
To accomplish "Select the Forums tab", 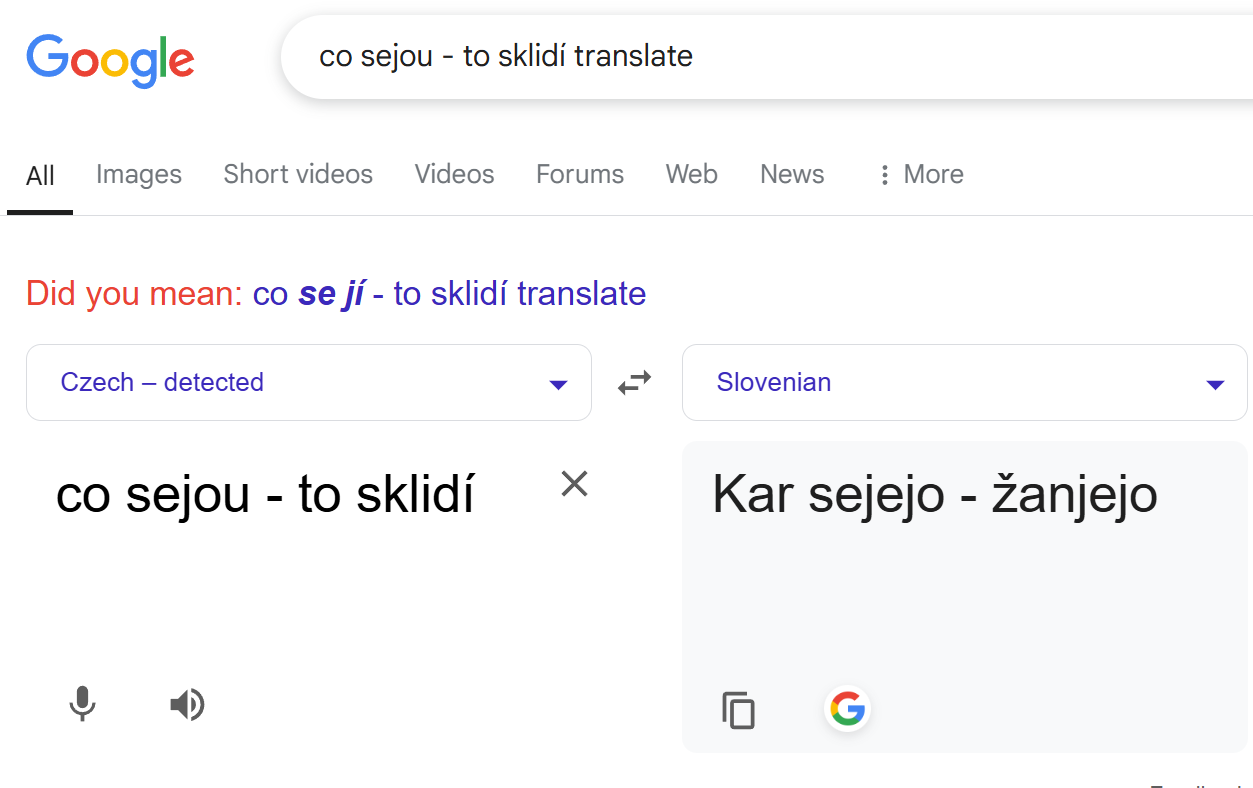I will [580, 174].
